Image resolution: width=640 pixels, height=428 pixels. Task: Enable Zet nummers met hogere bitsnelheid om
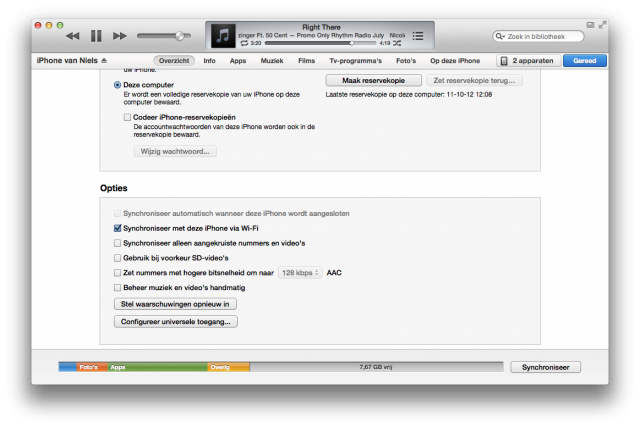pyautogui.click(x=118, y=273)
